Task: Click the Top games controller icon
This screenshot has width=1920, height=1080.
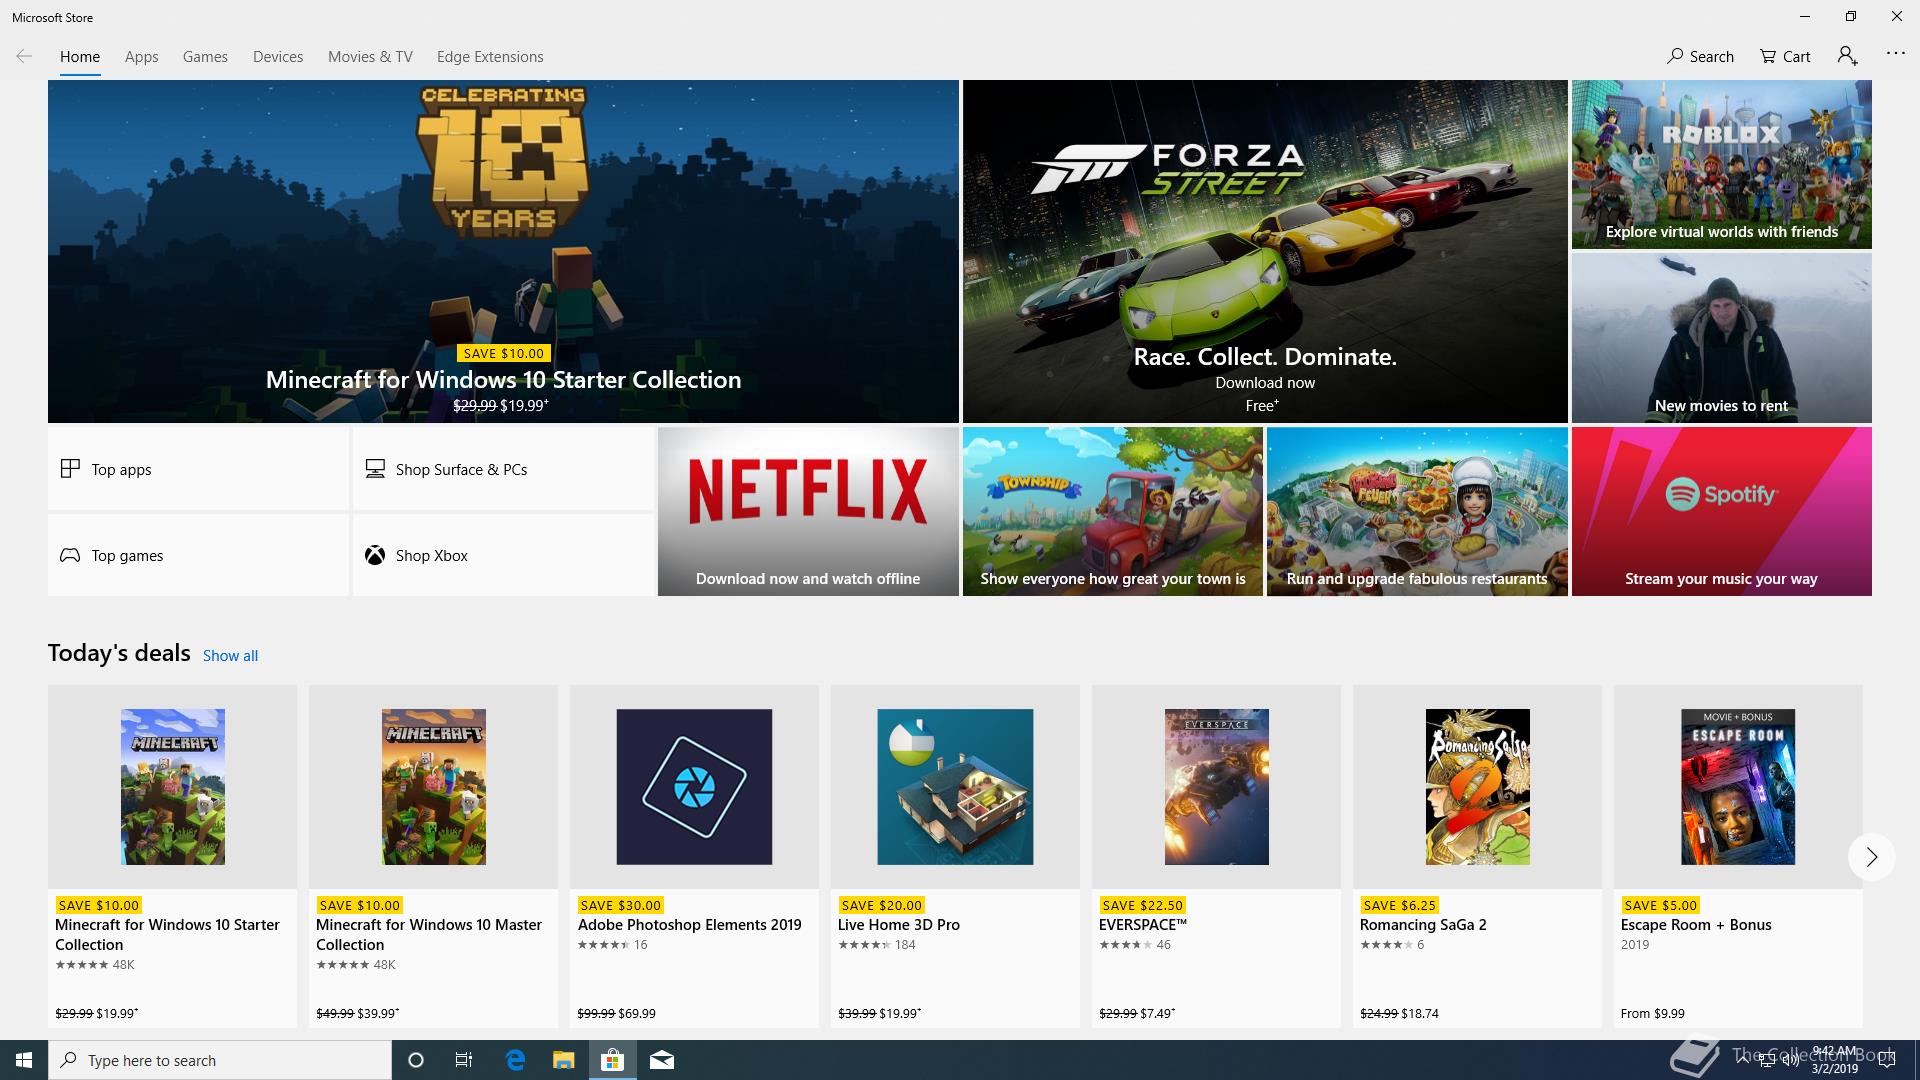Action: [70, 555]
